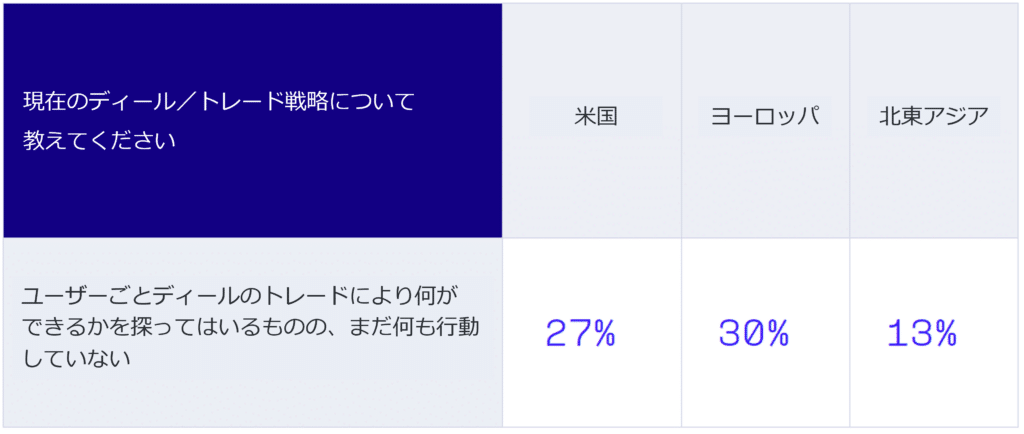Screen dimensions: 1024x434
Task: Click the していない text line
Action: [x=76, y=358]
